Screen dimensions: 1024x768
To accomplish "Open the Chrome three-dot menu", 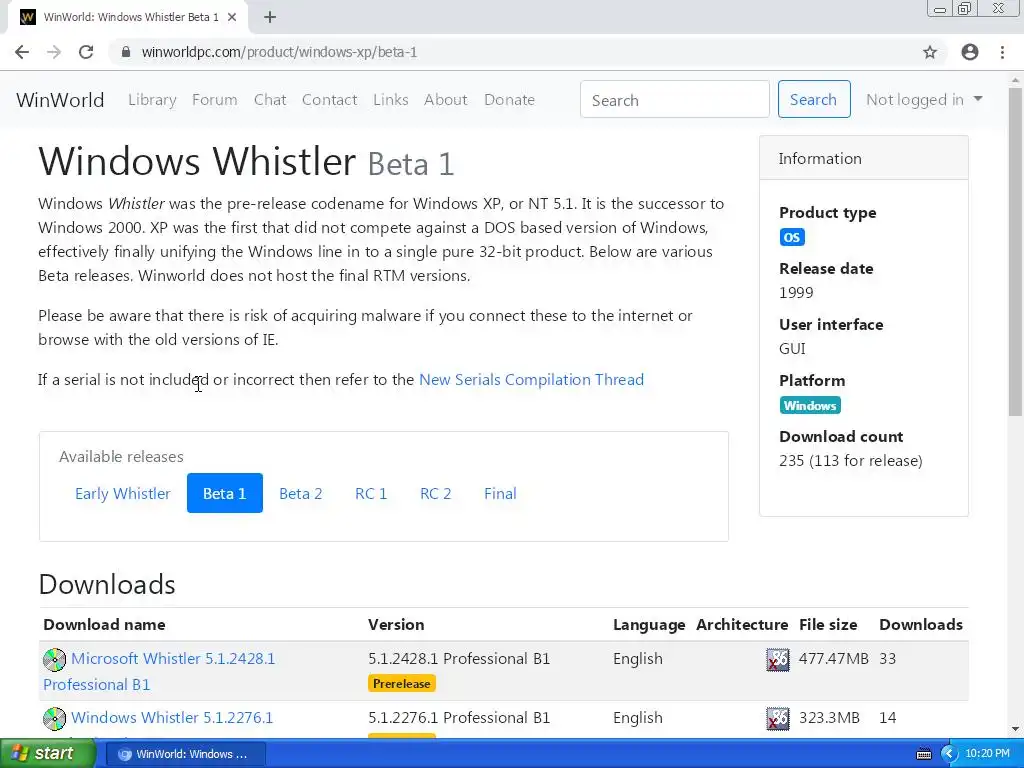I will click(1002, 52).
